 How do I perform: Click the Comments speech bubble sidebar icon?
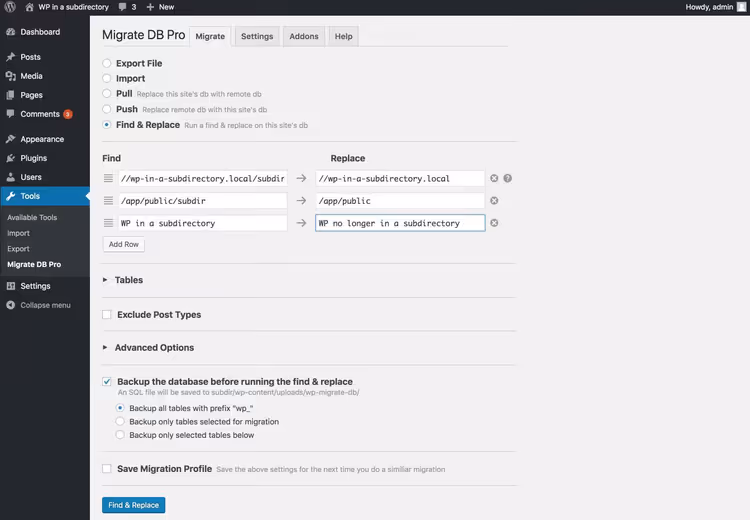11,114
